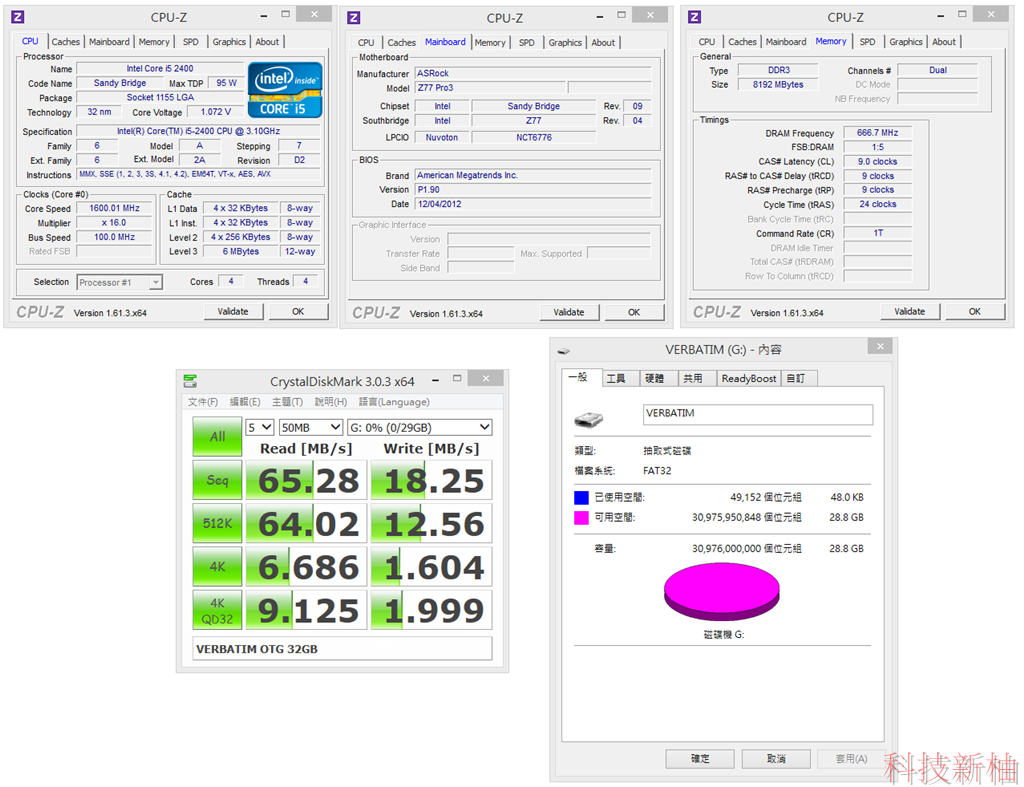1024x787 pixels.
Task: Open SPD tab in first CPU-Z window
Action: coord(191,42)
